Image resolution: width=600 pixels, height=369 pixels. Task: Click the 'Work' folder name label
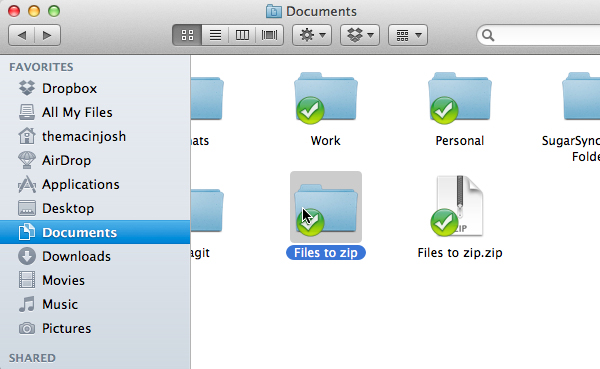click(x=326, y=141)
